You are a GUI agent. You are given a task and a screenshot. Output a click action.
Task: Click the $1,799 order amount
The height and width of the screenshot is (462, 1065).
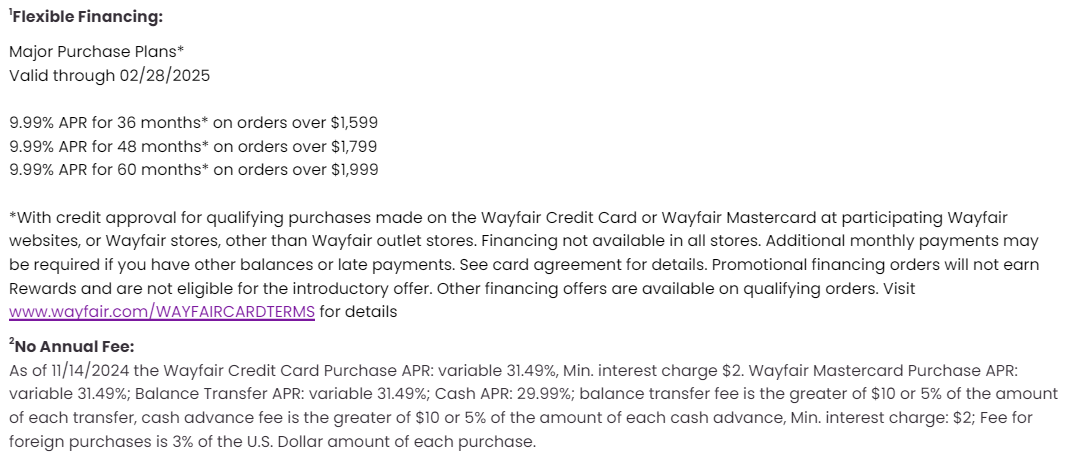click(354, 146)
